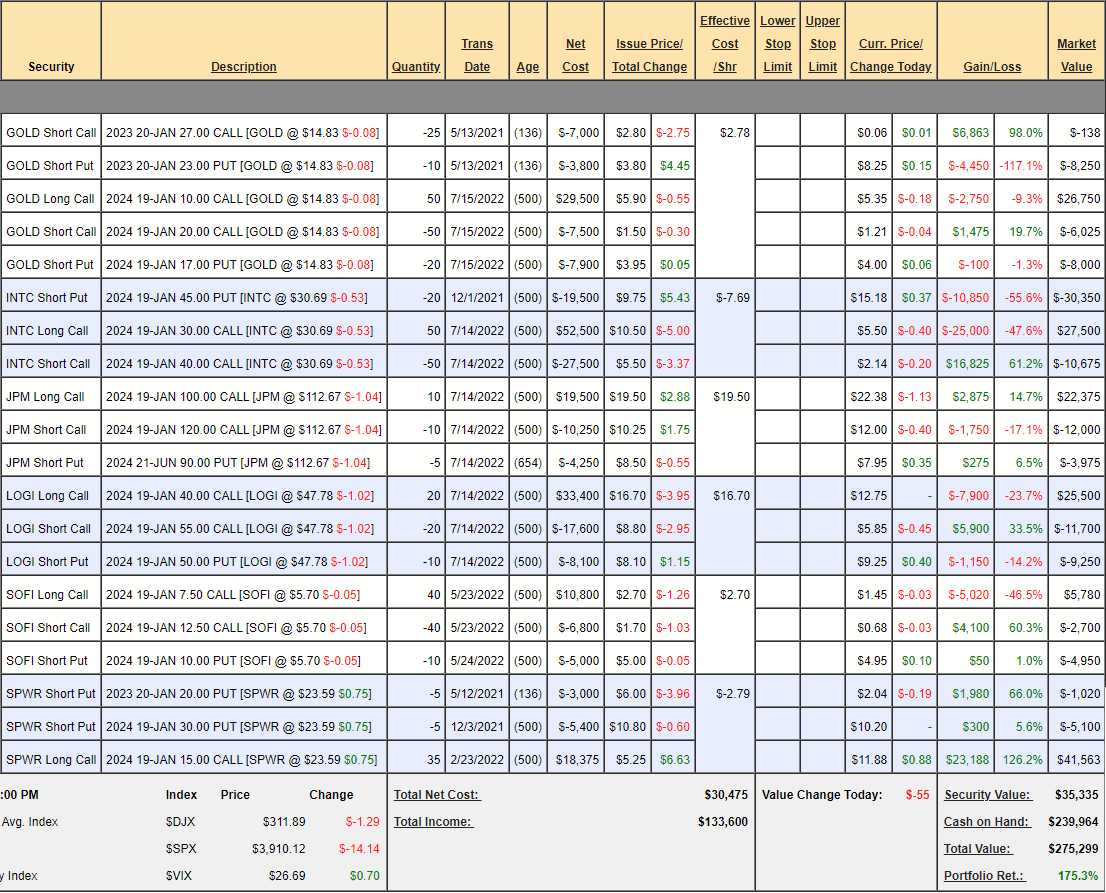The image size is (1106, 893).
Task: Select the Upper Stop Limit header
Action: tap(822, 44)
